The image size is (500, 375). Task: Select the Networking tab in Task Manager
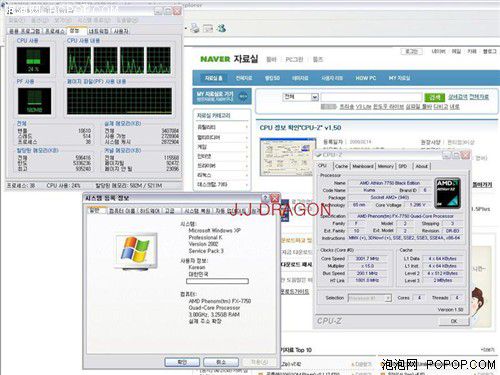click(x=98, y=31)
